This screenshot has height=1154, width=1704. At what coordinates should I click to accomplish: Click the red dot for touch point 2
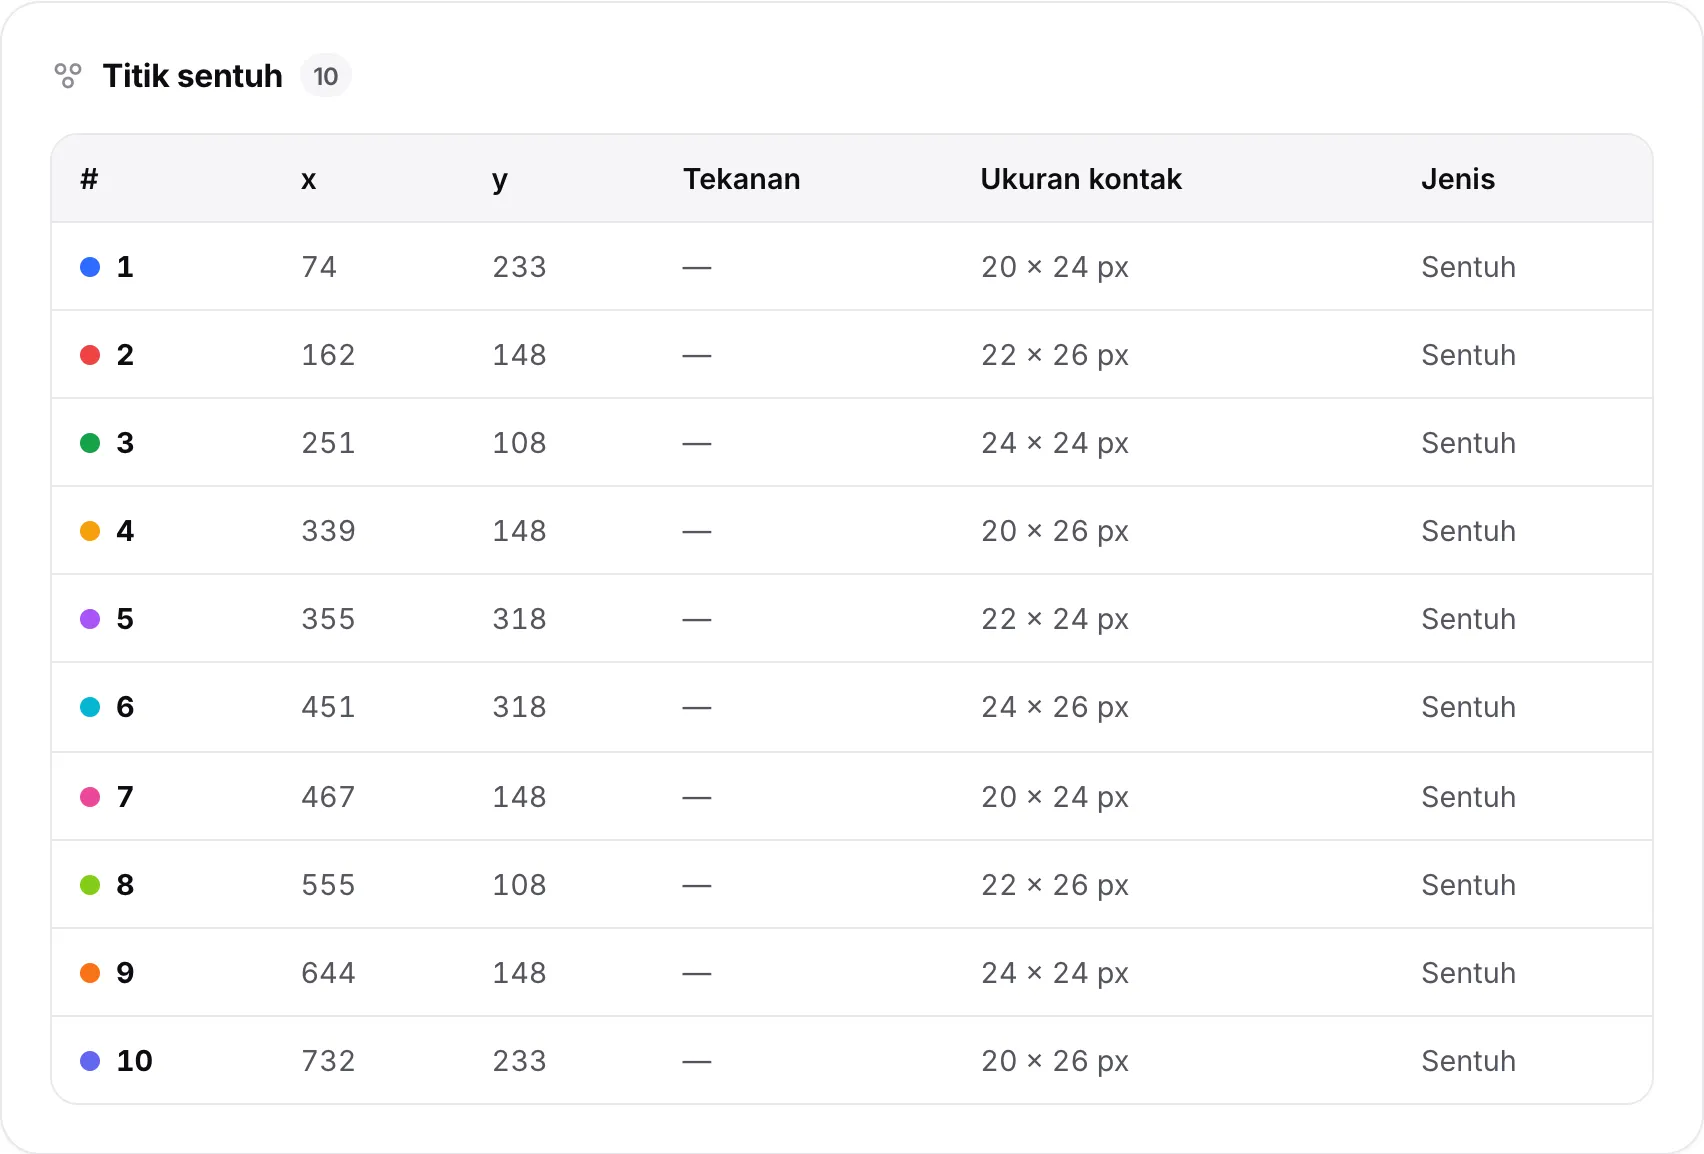click(x=90, y=355)
